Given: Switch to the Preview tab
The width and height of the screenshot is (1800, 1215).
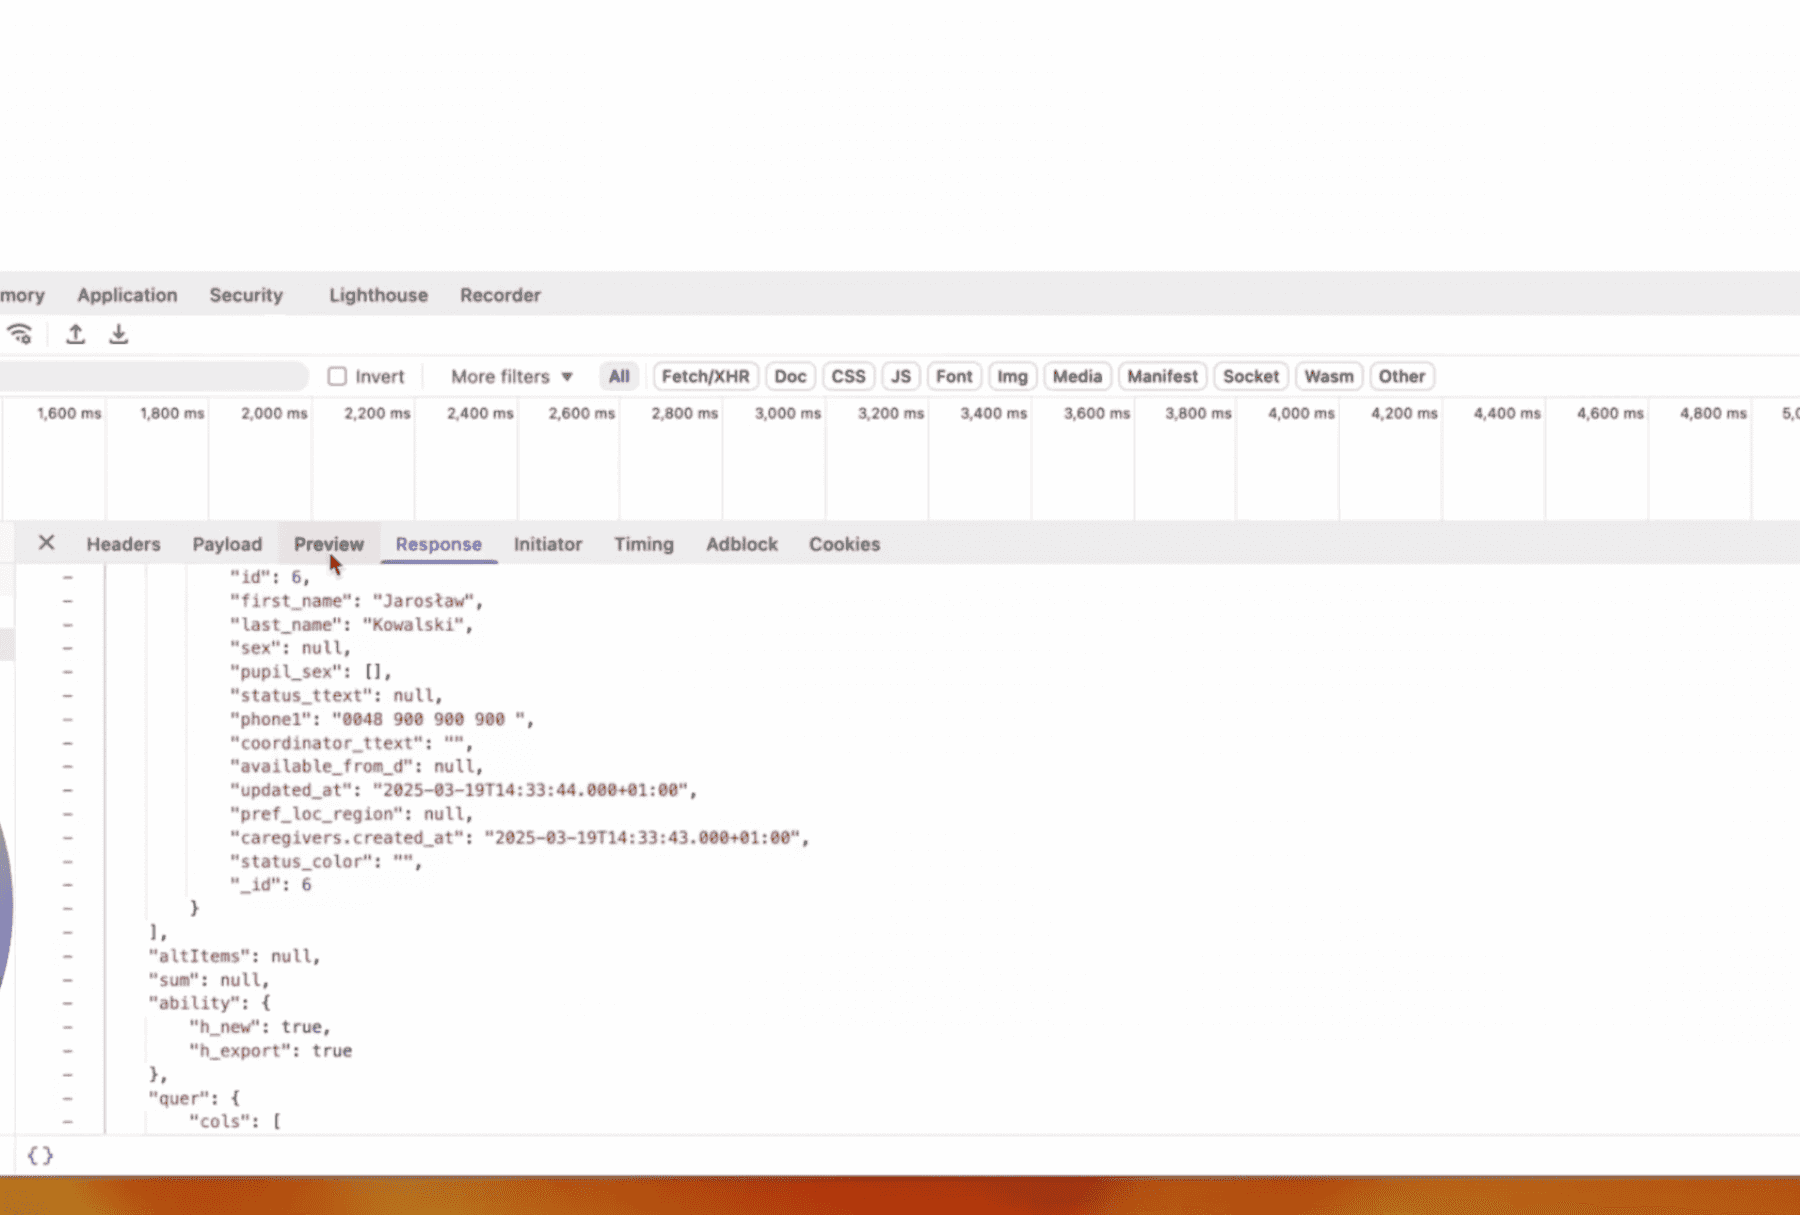Looking at the screenshot, I should point(329,544).
